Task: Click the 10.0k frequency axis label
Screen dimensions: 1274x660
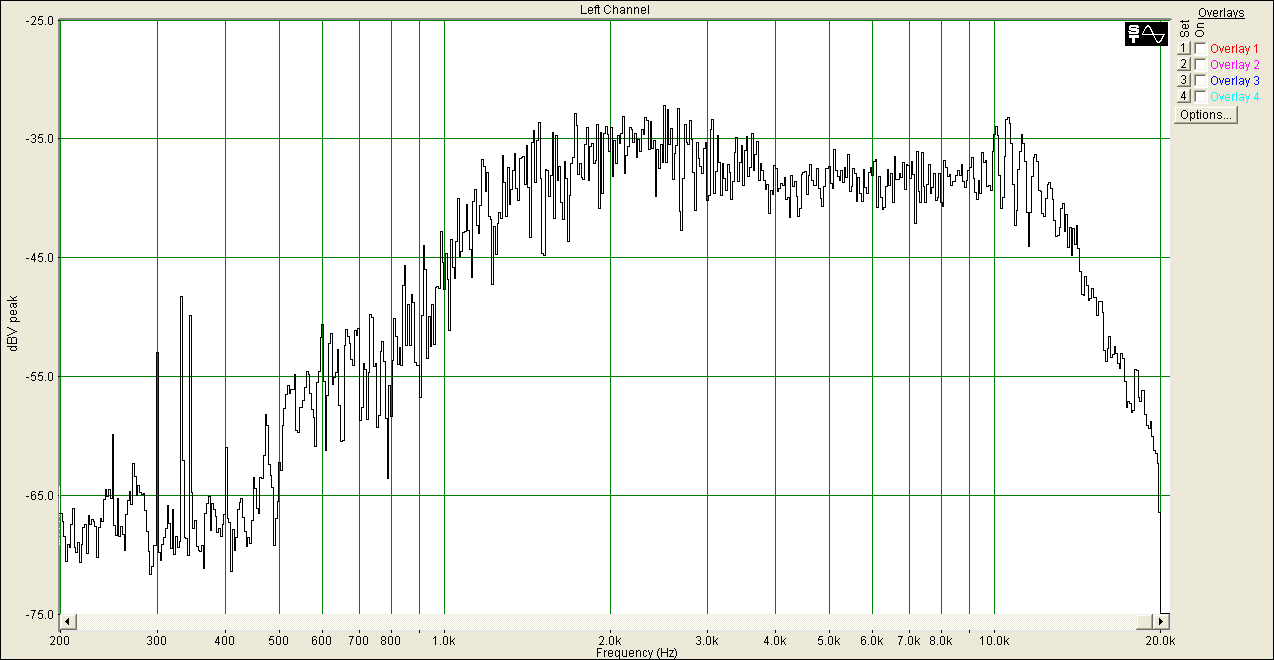Action: (x=994, y=640)
